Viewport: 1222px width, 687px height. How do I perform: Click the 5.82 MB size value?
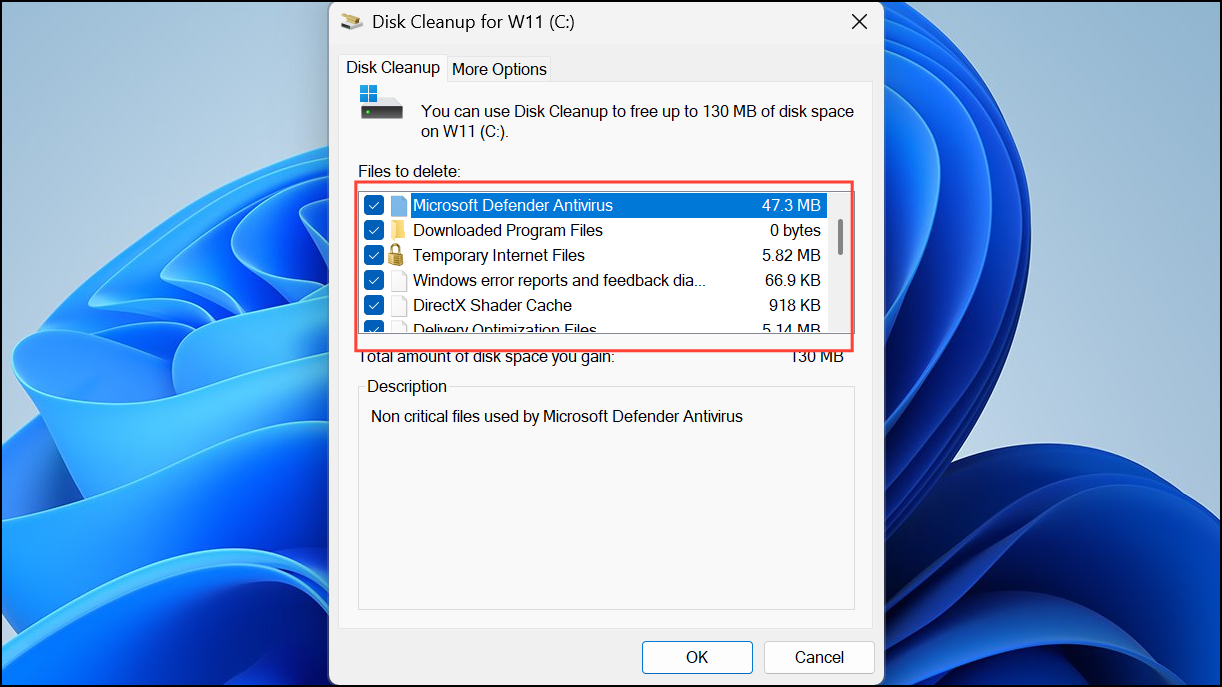pyautogui.click(x=791, y=255)
